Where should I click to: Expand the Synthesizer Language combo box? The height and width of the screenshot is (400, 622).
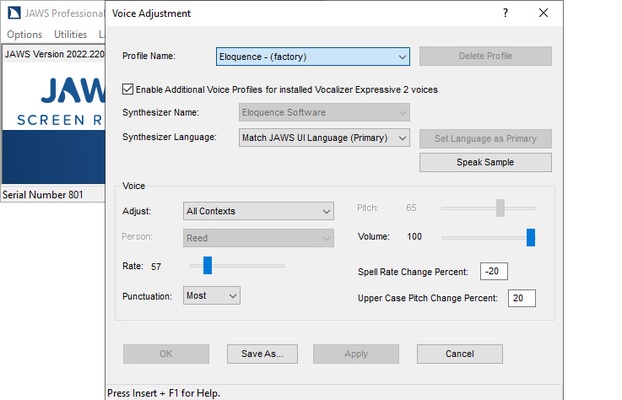tap(324, 137)
